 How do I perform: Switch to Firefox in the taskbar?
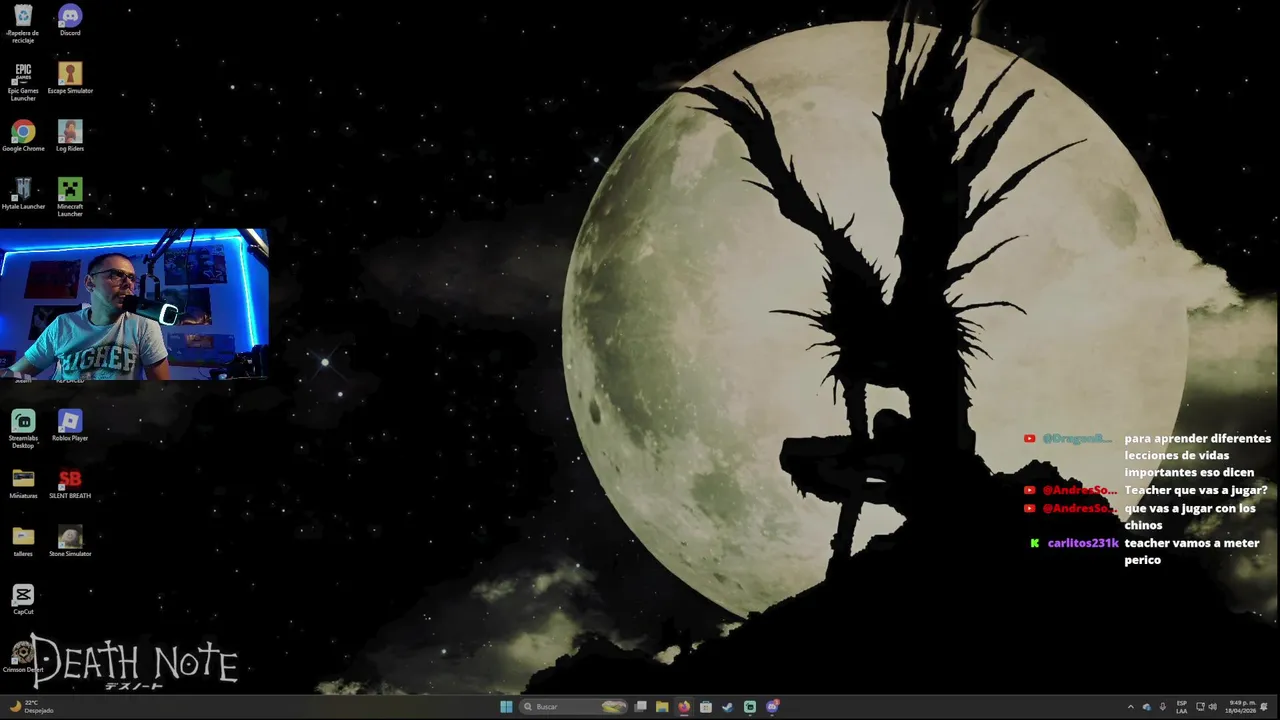tap(684, 707)
